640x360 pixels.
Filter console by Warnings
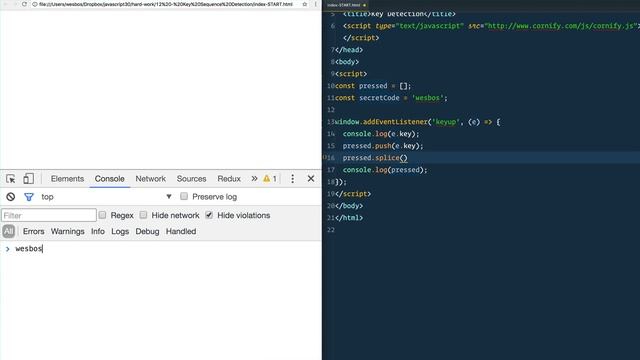[x=68, y=231]
